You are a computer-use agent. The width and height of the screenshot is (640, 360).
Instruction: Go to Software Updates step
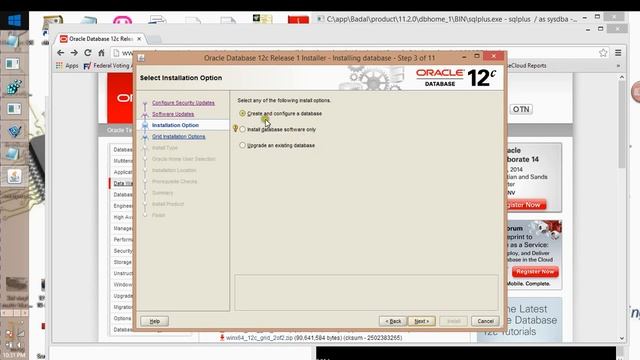(x=173, y=114)
